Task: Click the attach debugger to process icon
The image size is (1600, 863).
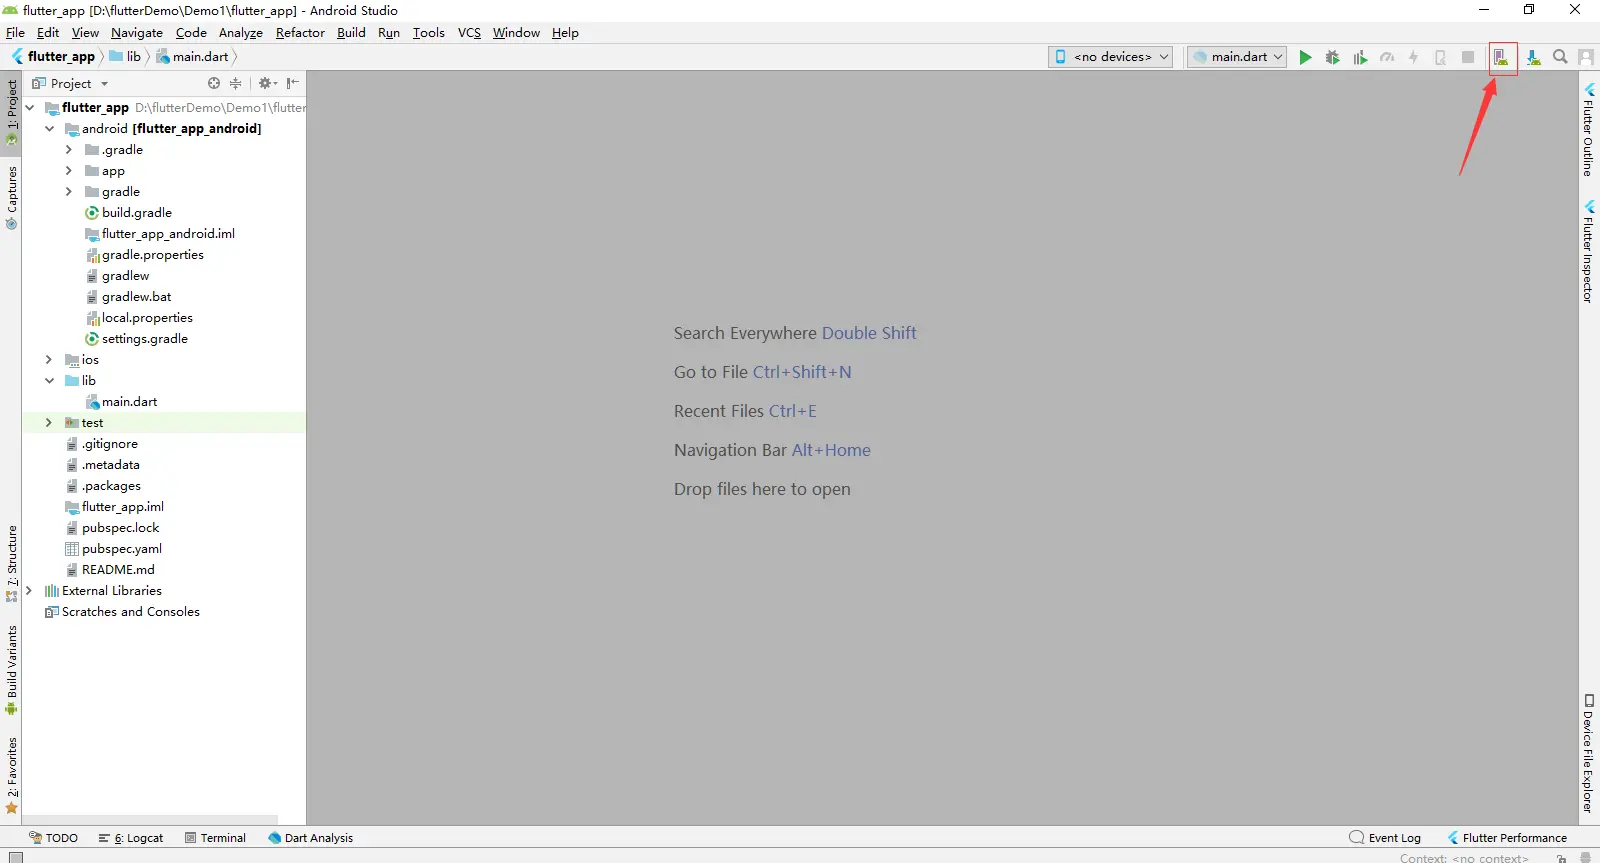Action: tap(1440, 57)
